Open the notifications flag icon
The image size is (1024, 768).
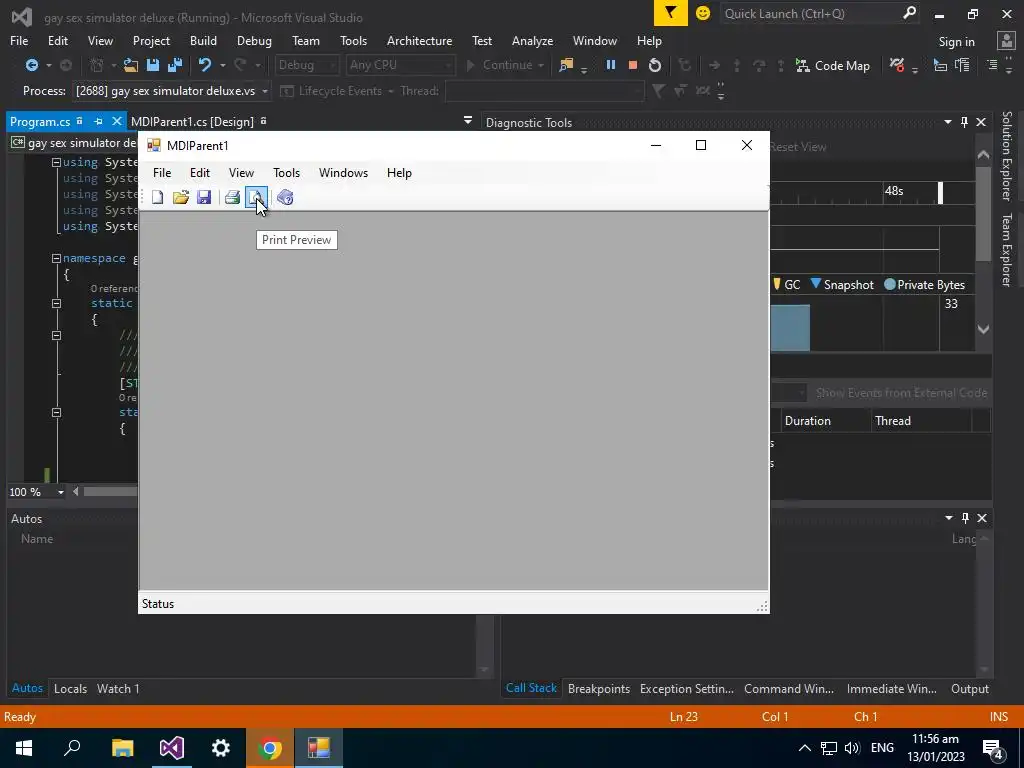pyautogui.click(x=671, y=13)
